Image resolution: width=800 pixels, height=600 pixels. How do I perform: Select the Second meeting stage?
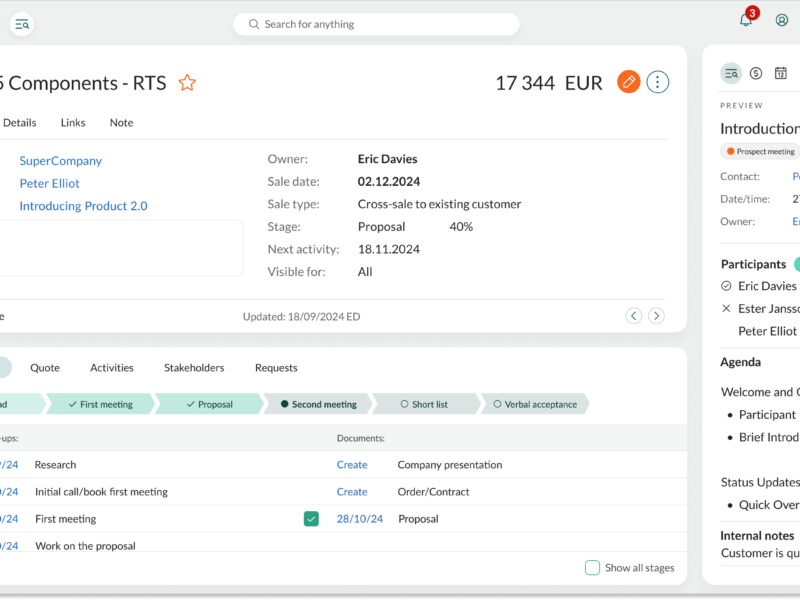(318, 404)
